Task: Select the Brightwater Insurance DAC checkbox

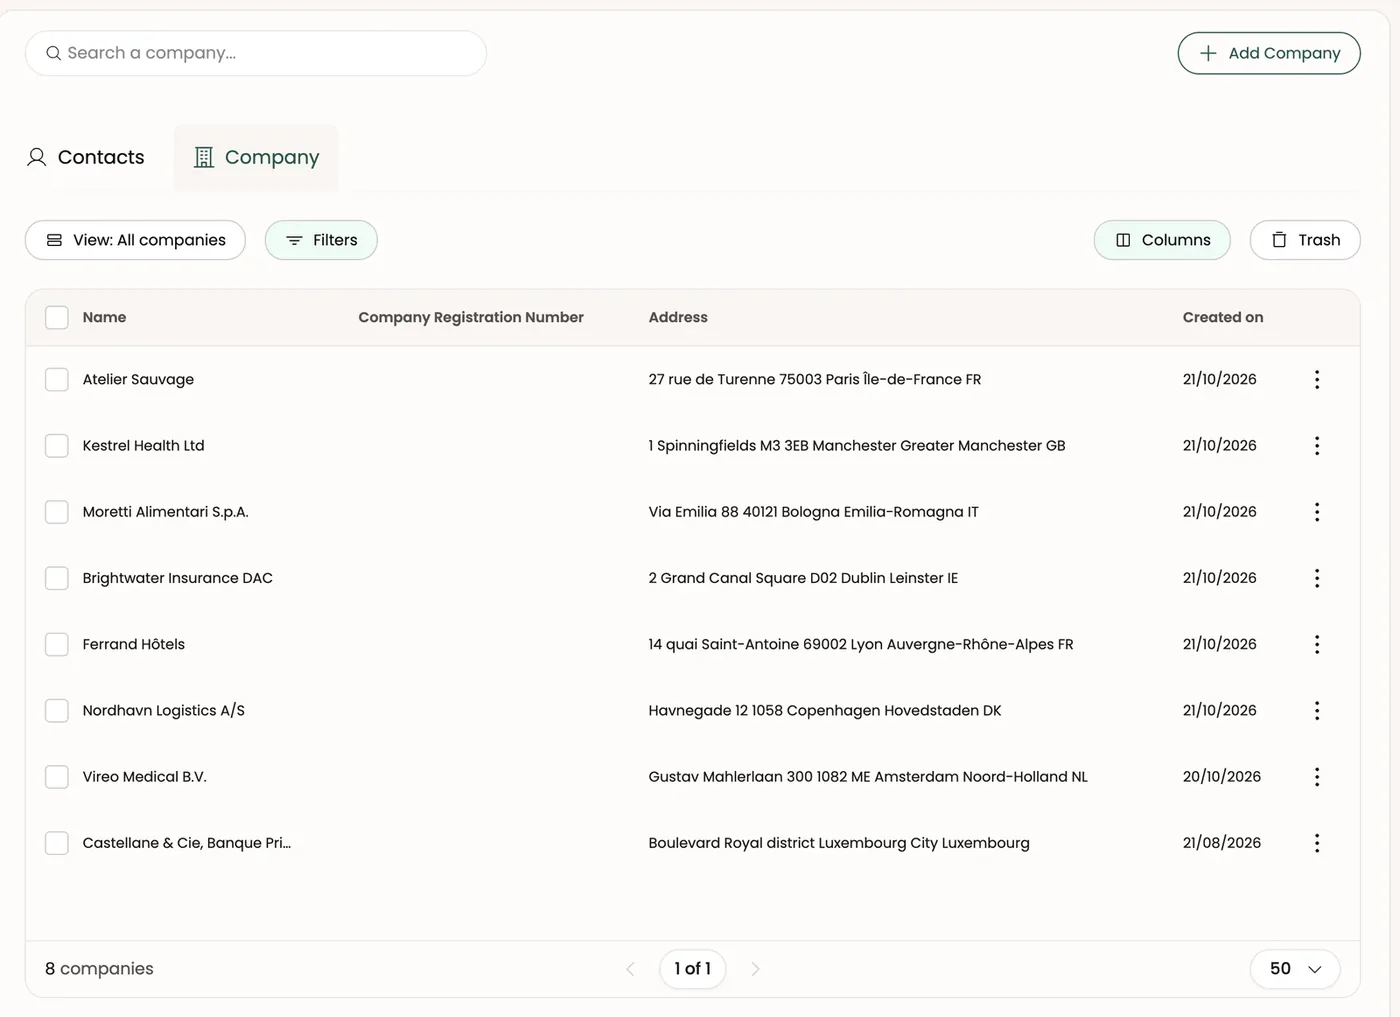Action: pos(57,578)
